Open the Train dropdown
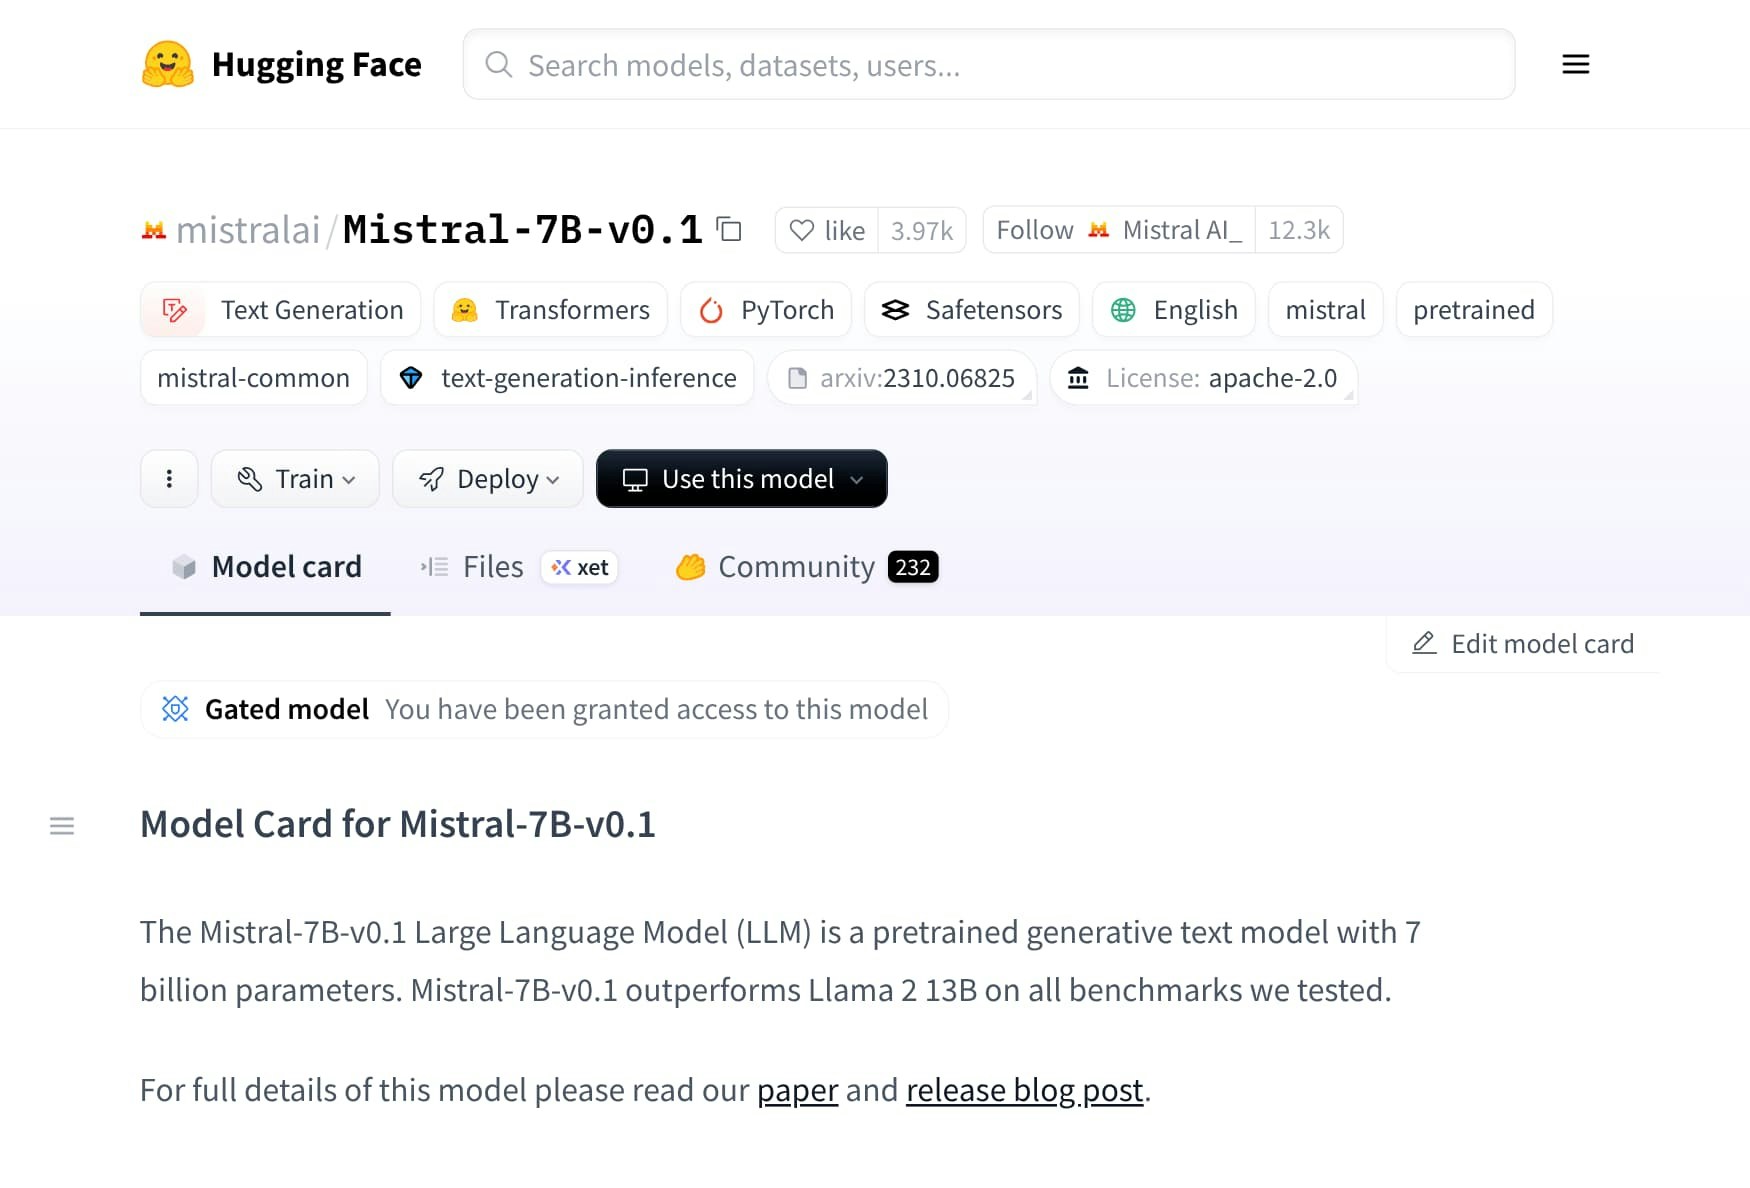1750x1188 pixels. (295, 479)
